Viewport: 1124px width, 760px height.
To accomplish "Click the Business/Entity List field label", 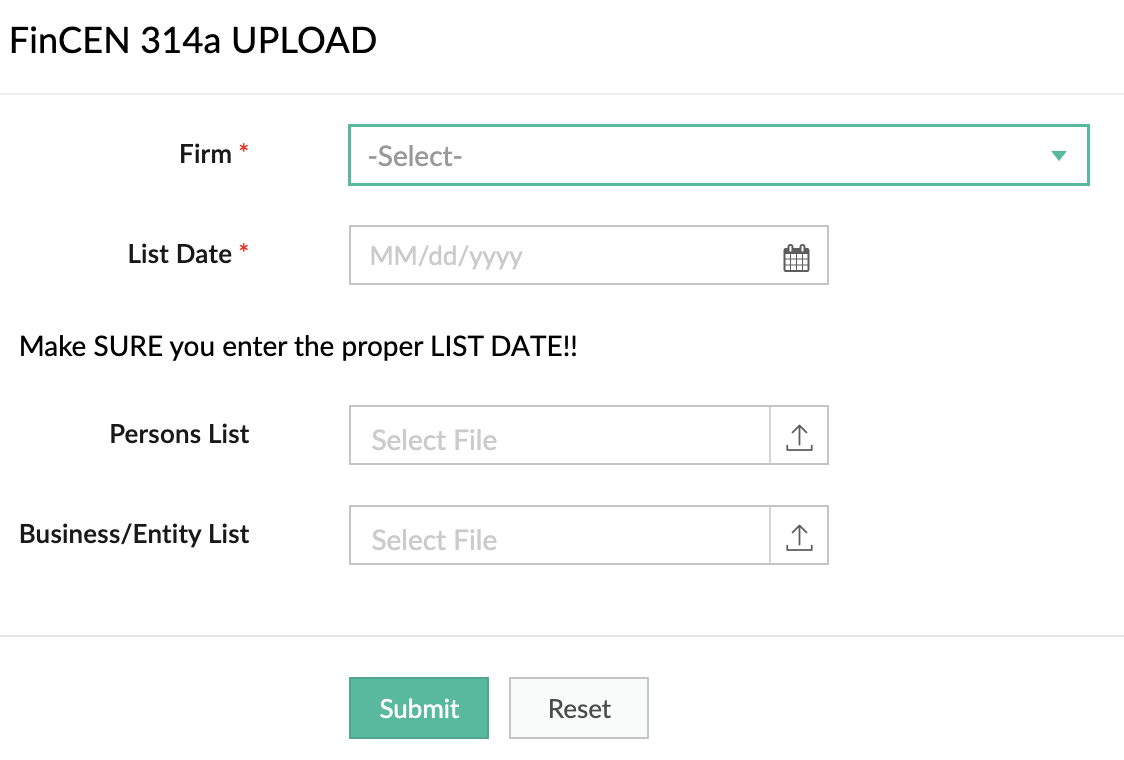I will point(135,534).
